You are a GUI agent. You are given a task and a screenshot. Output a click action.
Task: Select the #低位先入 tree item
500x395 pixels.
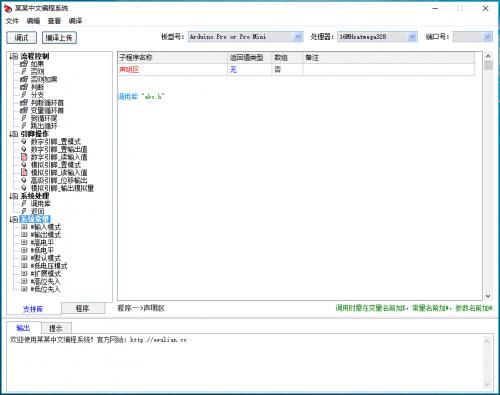(x=45, y=289)
